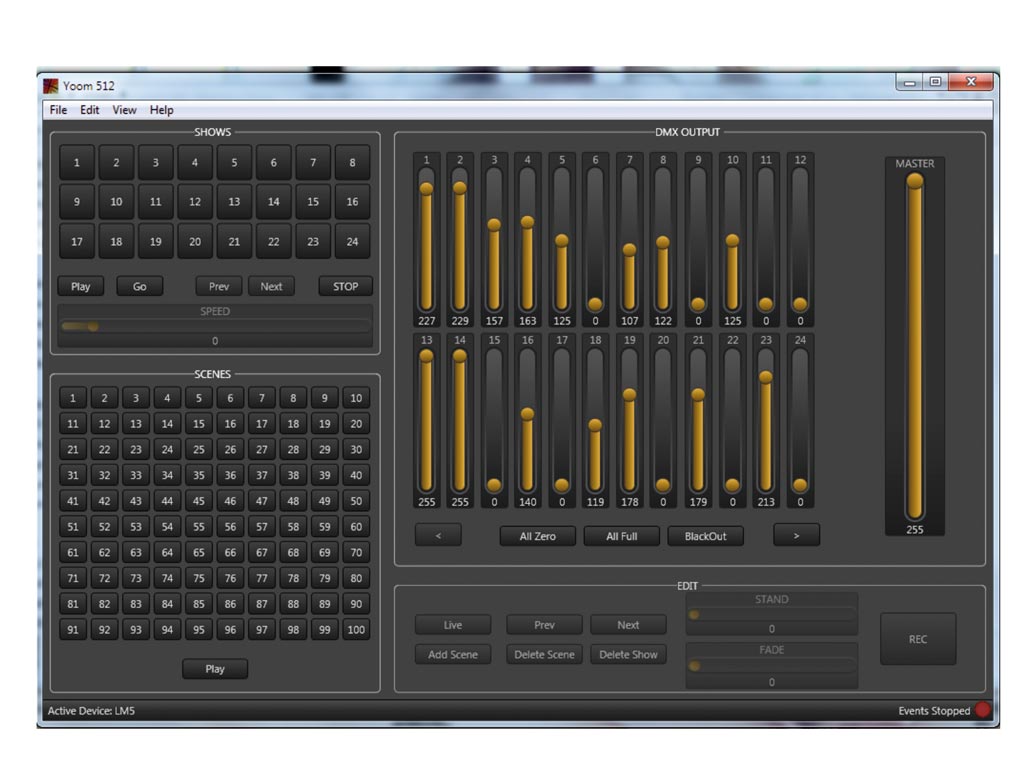Image resolution: width=1024 pixels, height=768 pixels.
Task: Open the File menu
Action: click(58, 110)
